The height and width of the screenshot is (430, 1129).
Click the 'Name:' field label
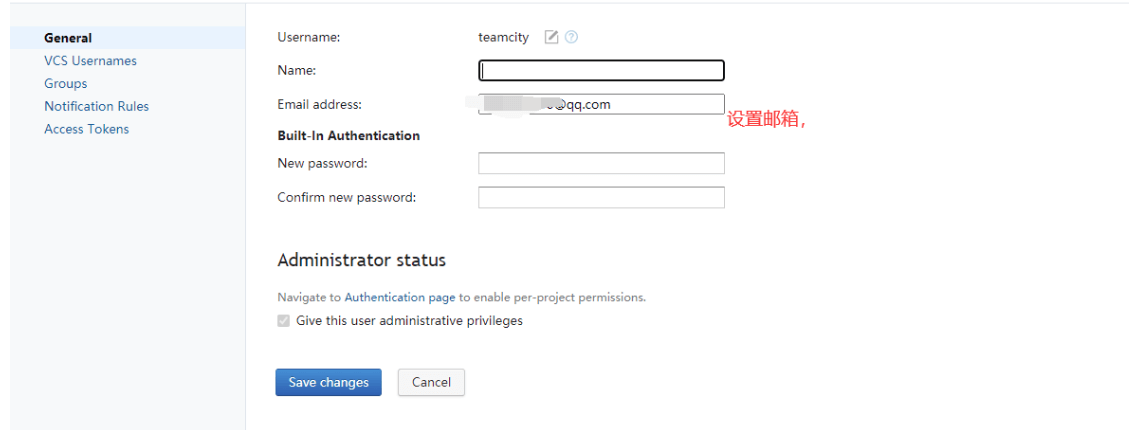297,71
